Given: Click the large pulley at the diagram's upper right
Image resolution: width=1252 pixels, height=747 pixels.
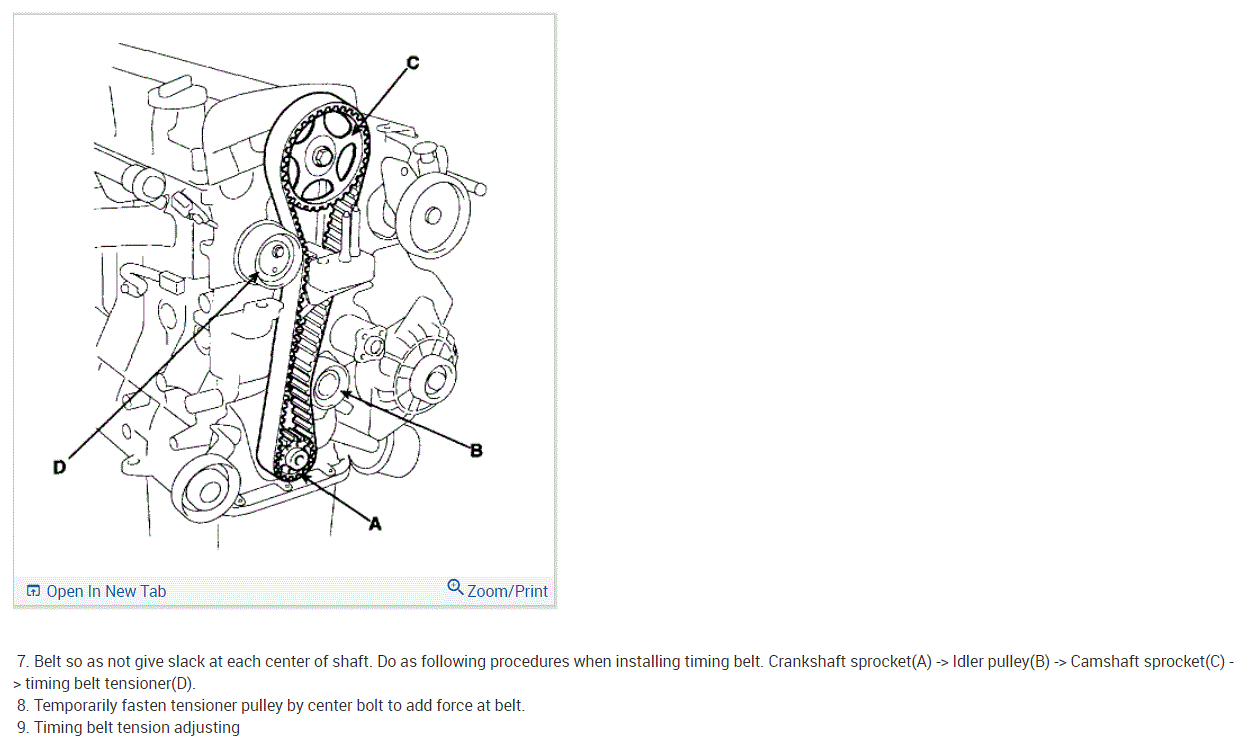Looking at the screenshot, I should 431,214.
